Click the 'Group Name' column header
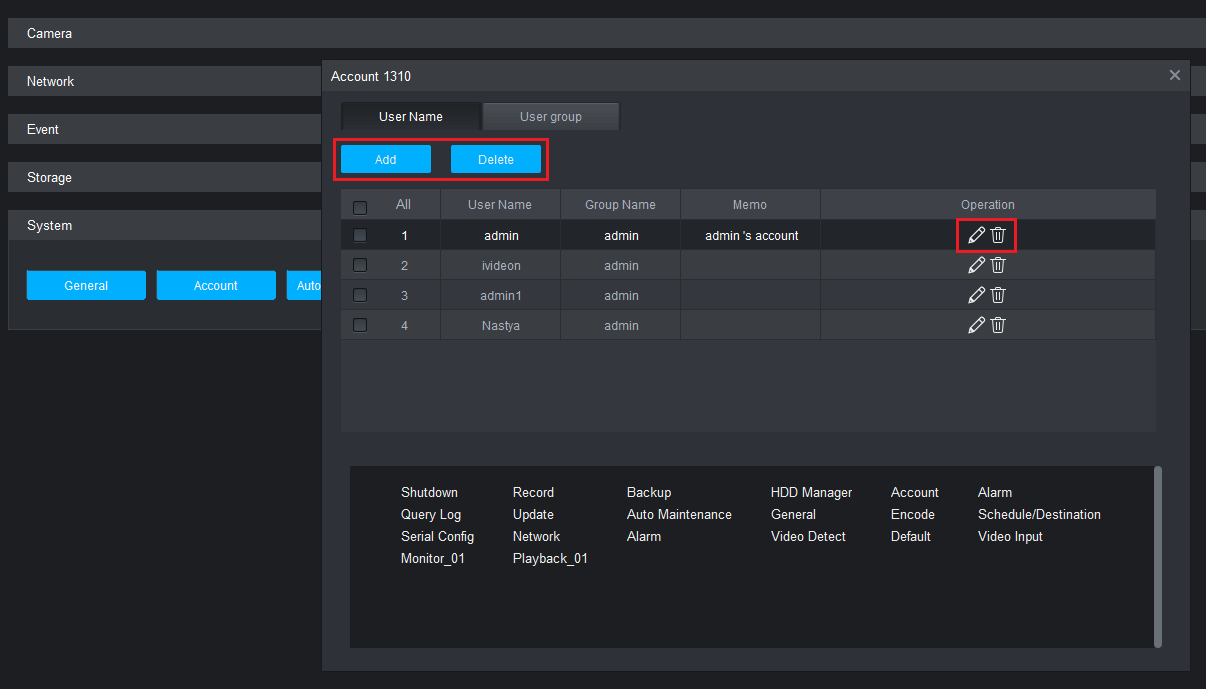The height and width of the screenshot is (689, 1206). tap(621, 204)
